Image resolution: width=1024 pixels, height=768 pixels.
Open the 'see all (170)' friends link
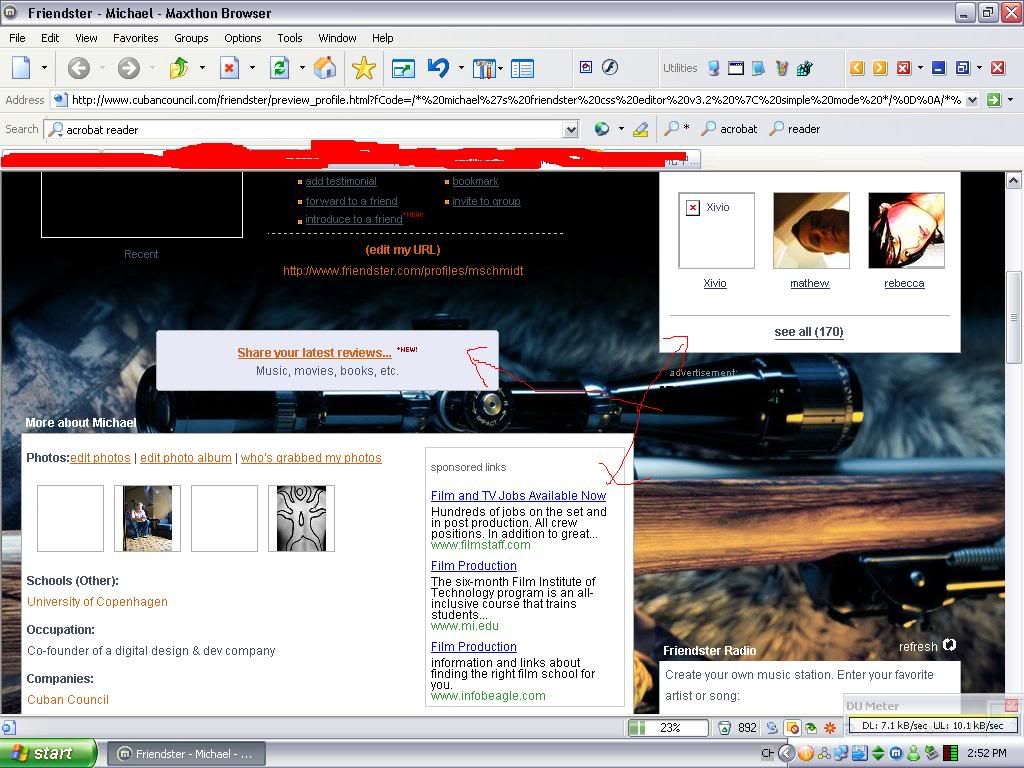(808, 332)
